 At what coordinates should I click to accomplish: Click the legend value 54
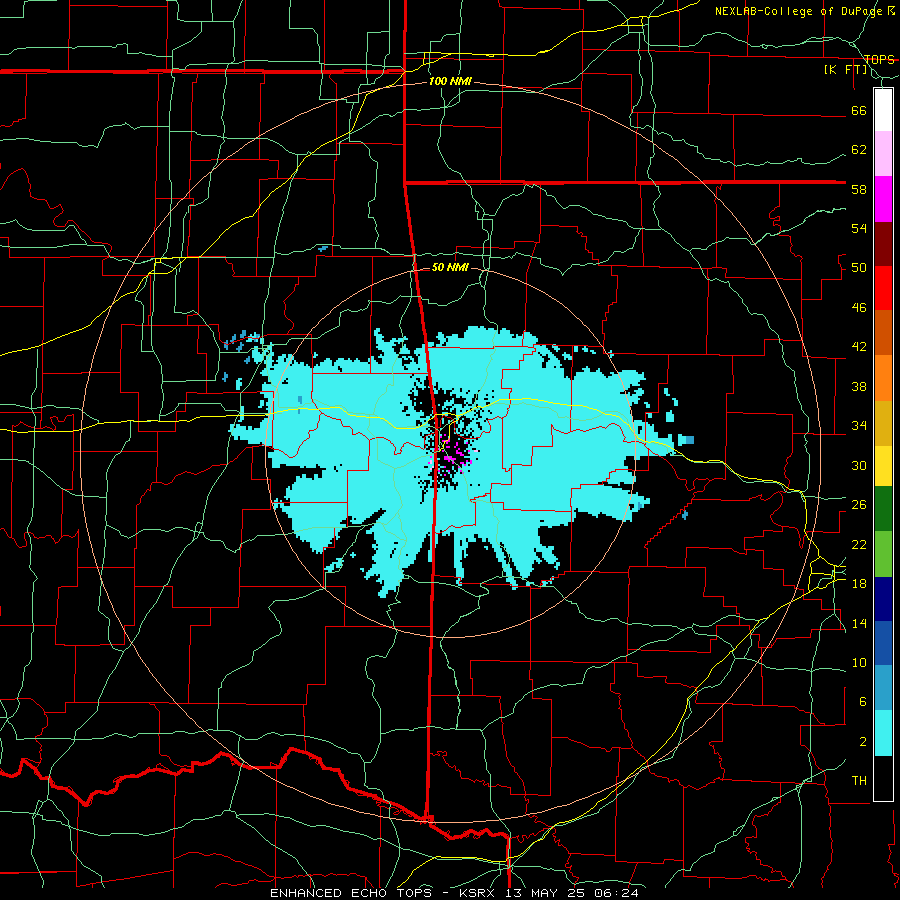pyautogui.click(x=859, y=228)
